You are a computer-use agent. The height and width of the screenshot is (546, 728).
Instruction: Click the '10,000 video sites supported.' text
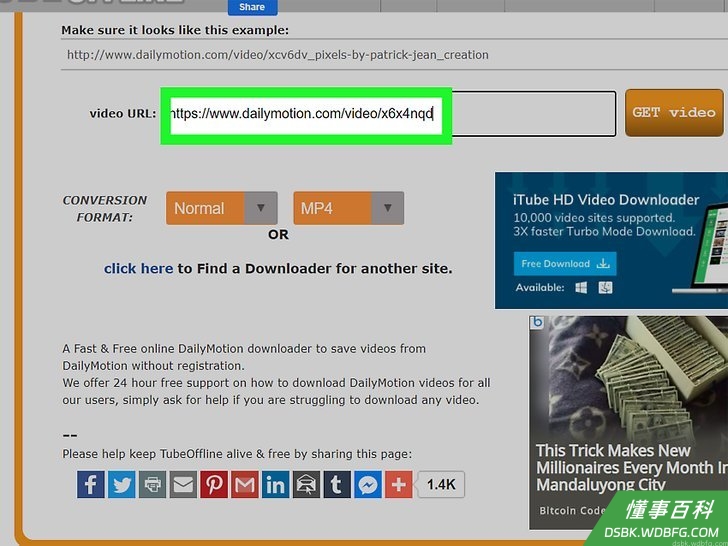[594, 218]
